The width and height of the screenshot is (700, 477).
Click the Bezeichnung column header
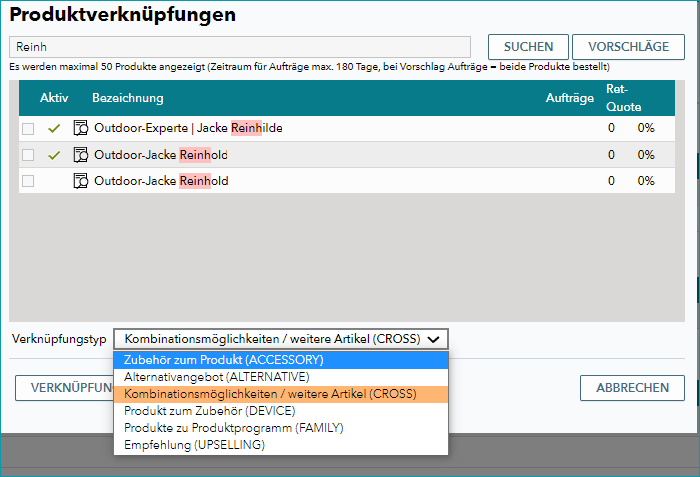pyautogui.click(x=128, y=98)
